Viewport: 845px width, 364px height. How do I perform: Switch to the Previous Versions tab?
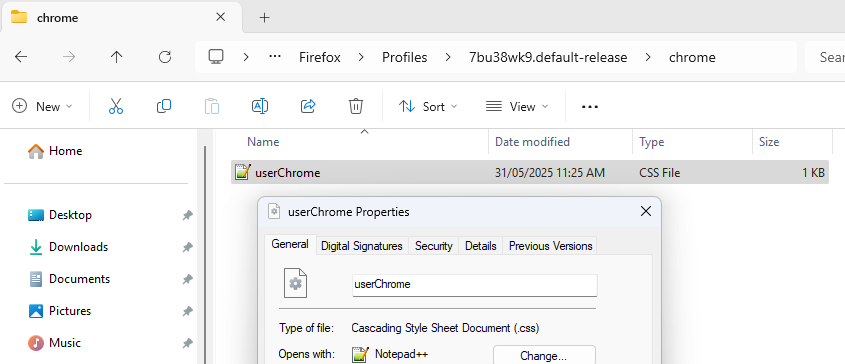point(550,246)
